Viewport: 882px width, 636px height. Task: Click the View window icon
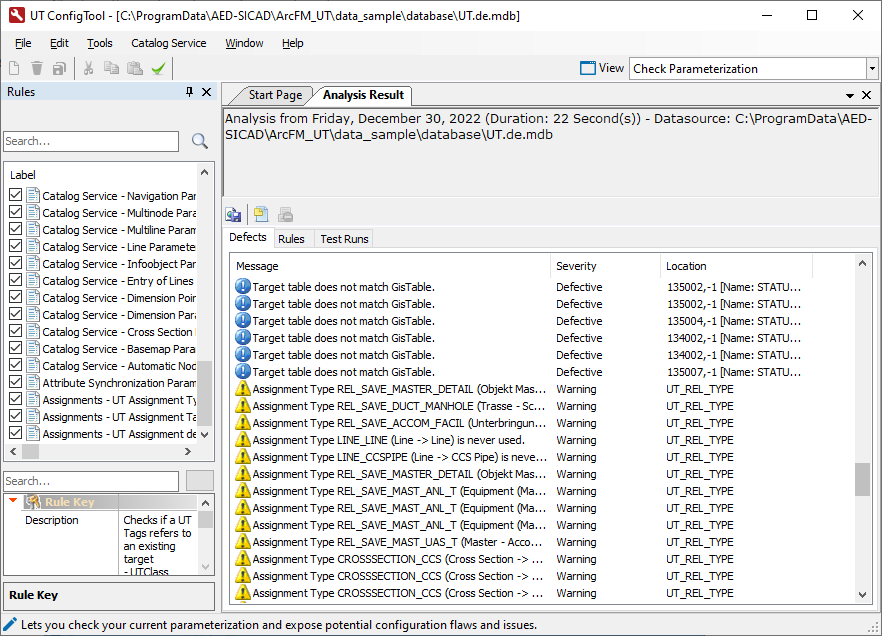click(x=588, y=68)
